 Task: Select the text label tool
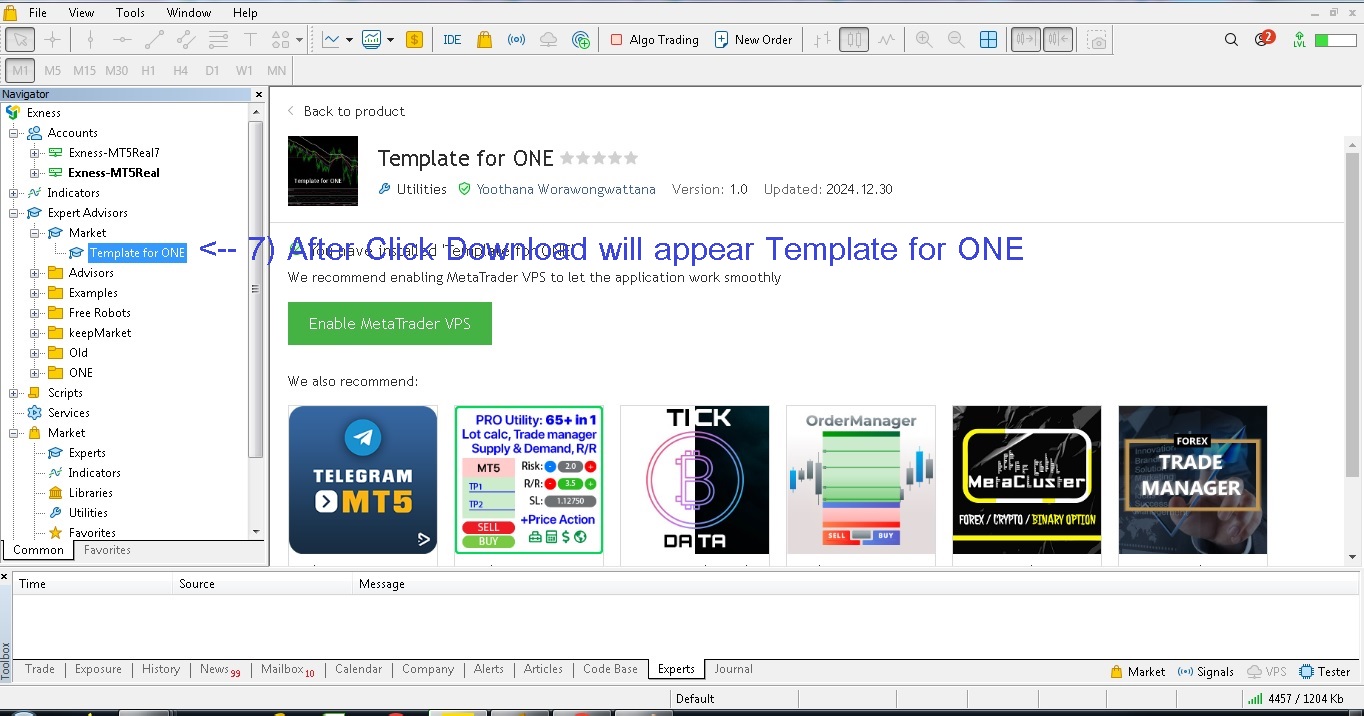pos(250,40)
